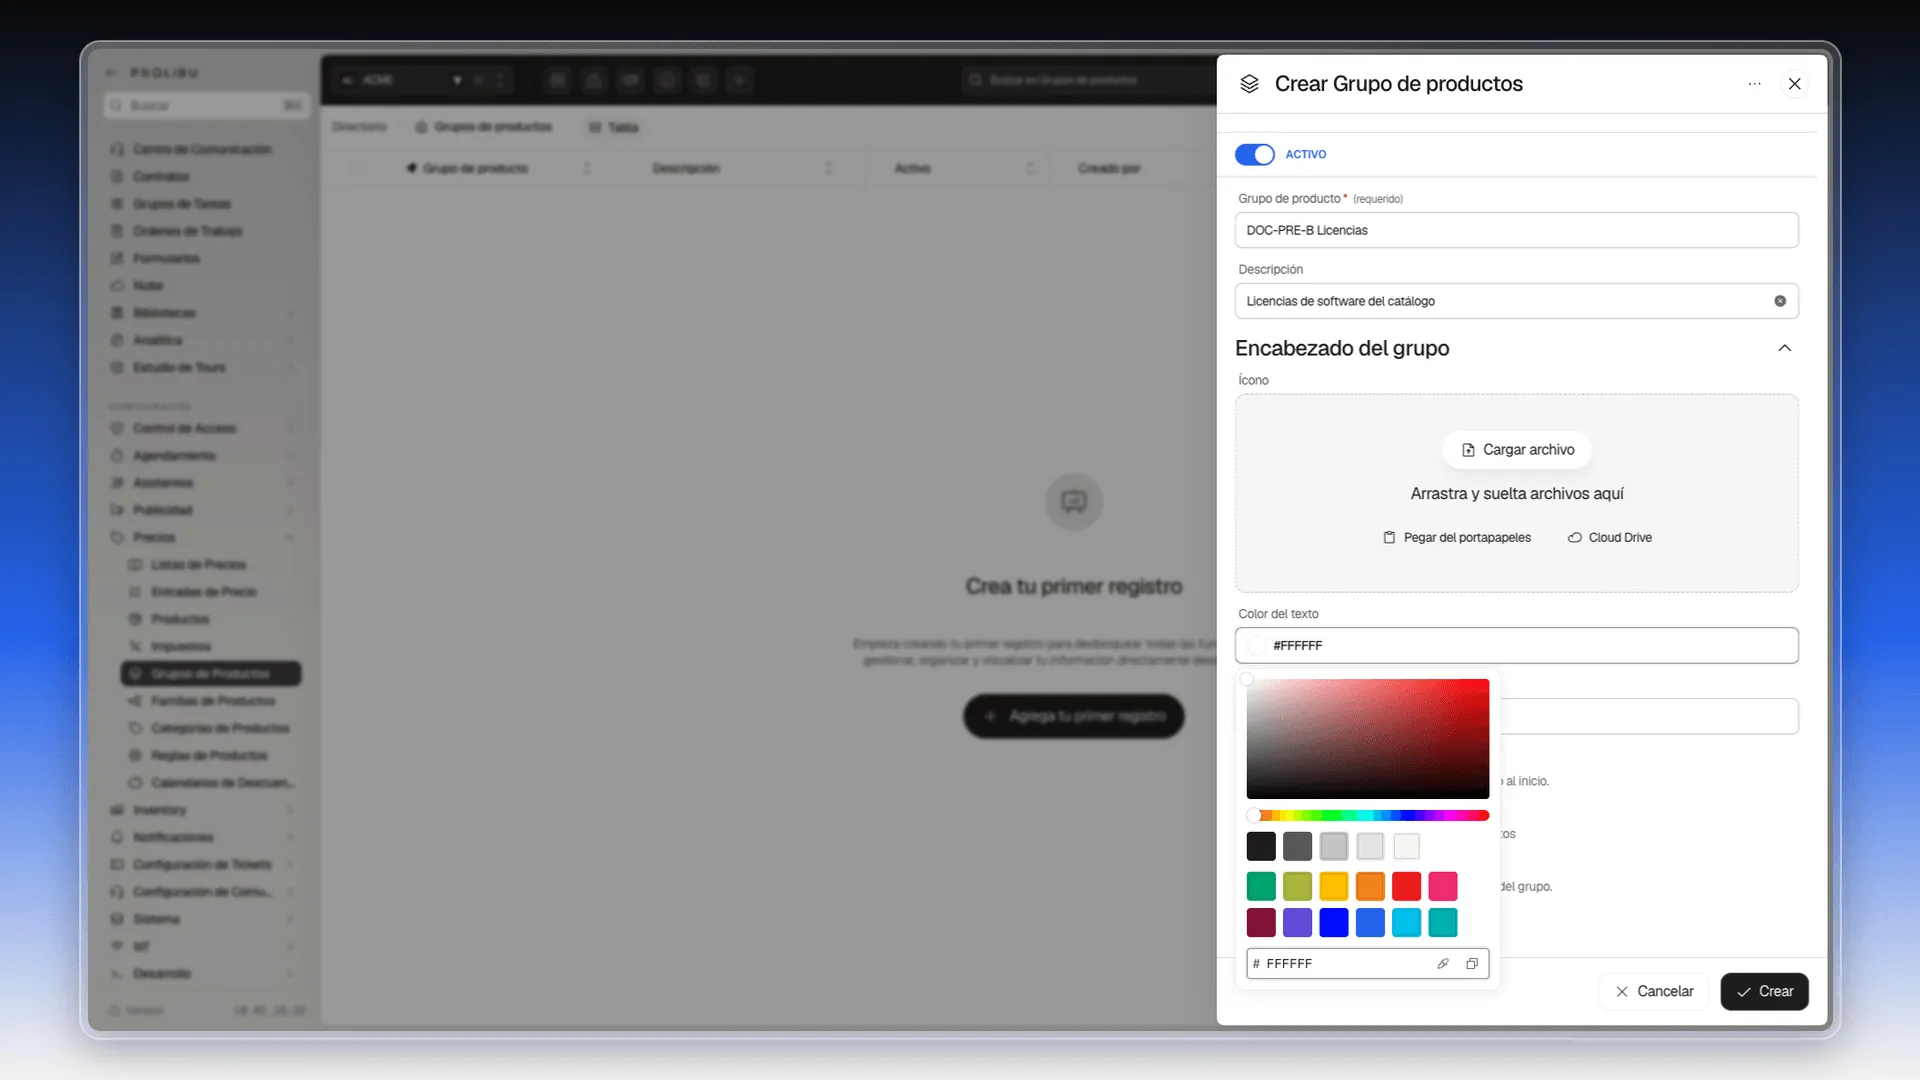Click the eyedropper icon in color picker
The height and width of the screenshot is (1080, 1920).
click(x=1443, y=964)
